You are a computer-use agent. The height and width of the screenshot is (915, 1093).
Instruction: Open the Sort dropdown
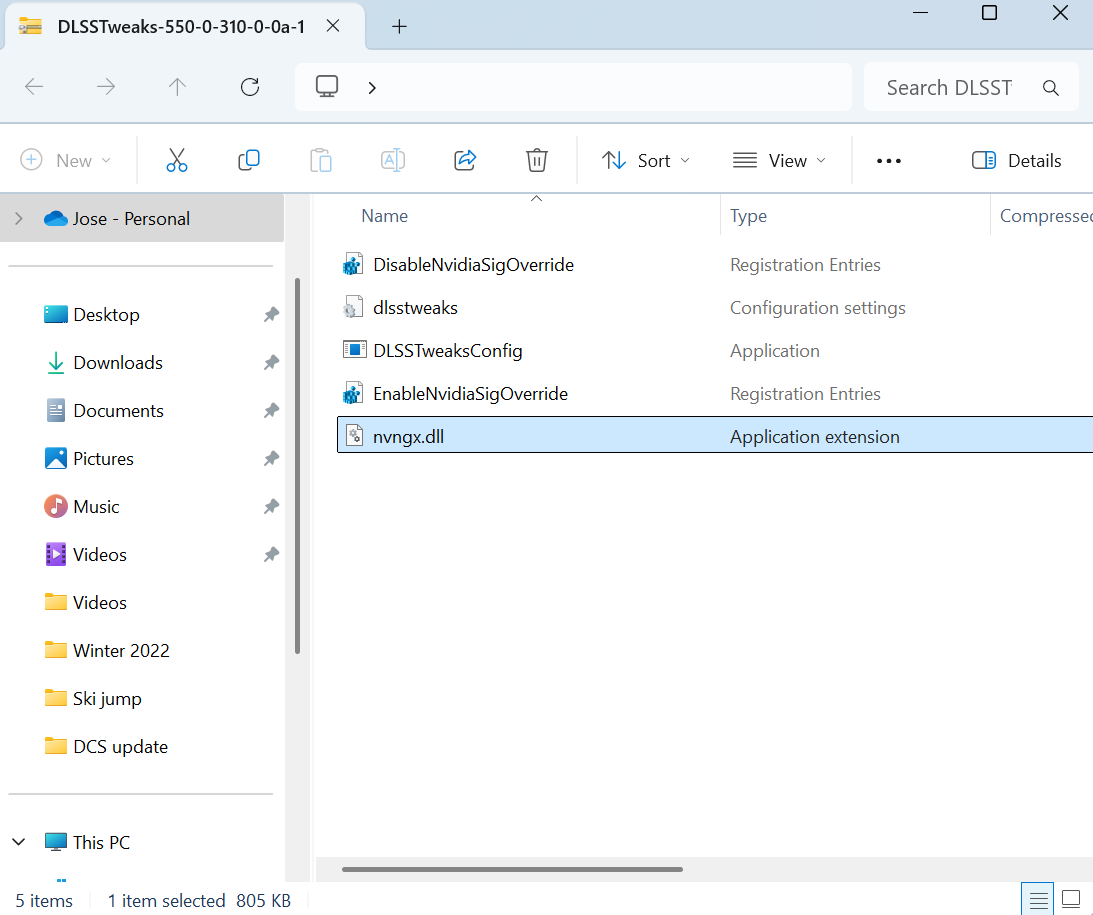[x=646, y=161]
